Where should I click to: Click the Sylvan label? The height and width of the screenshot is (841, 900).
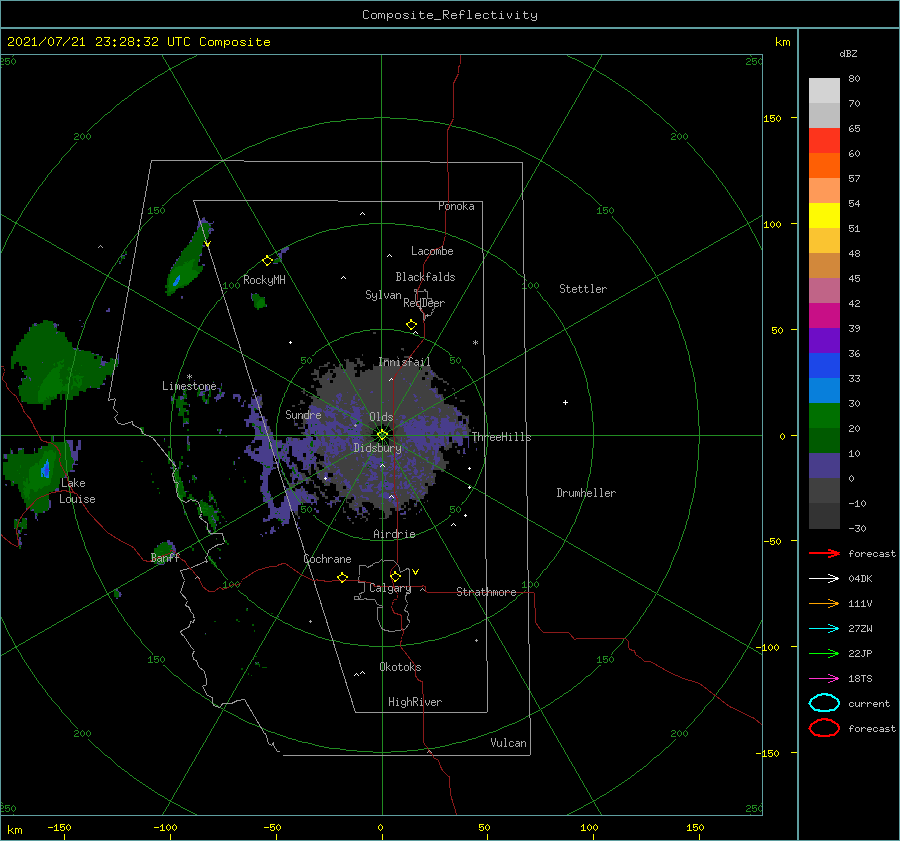tap(383, 294)
